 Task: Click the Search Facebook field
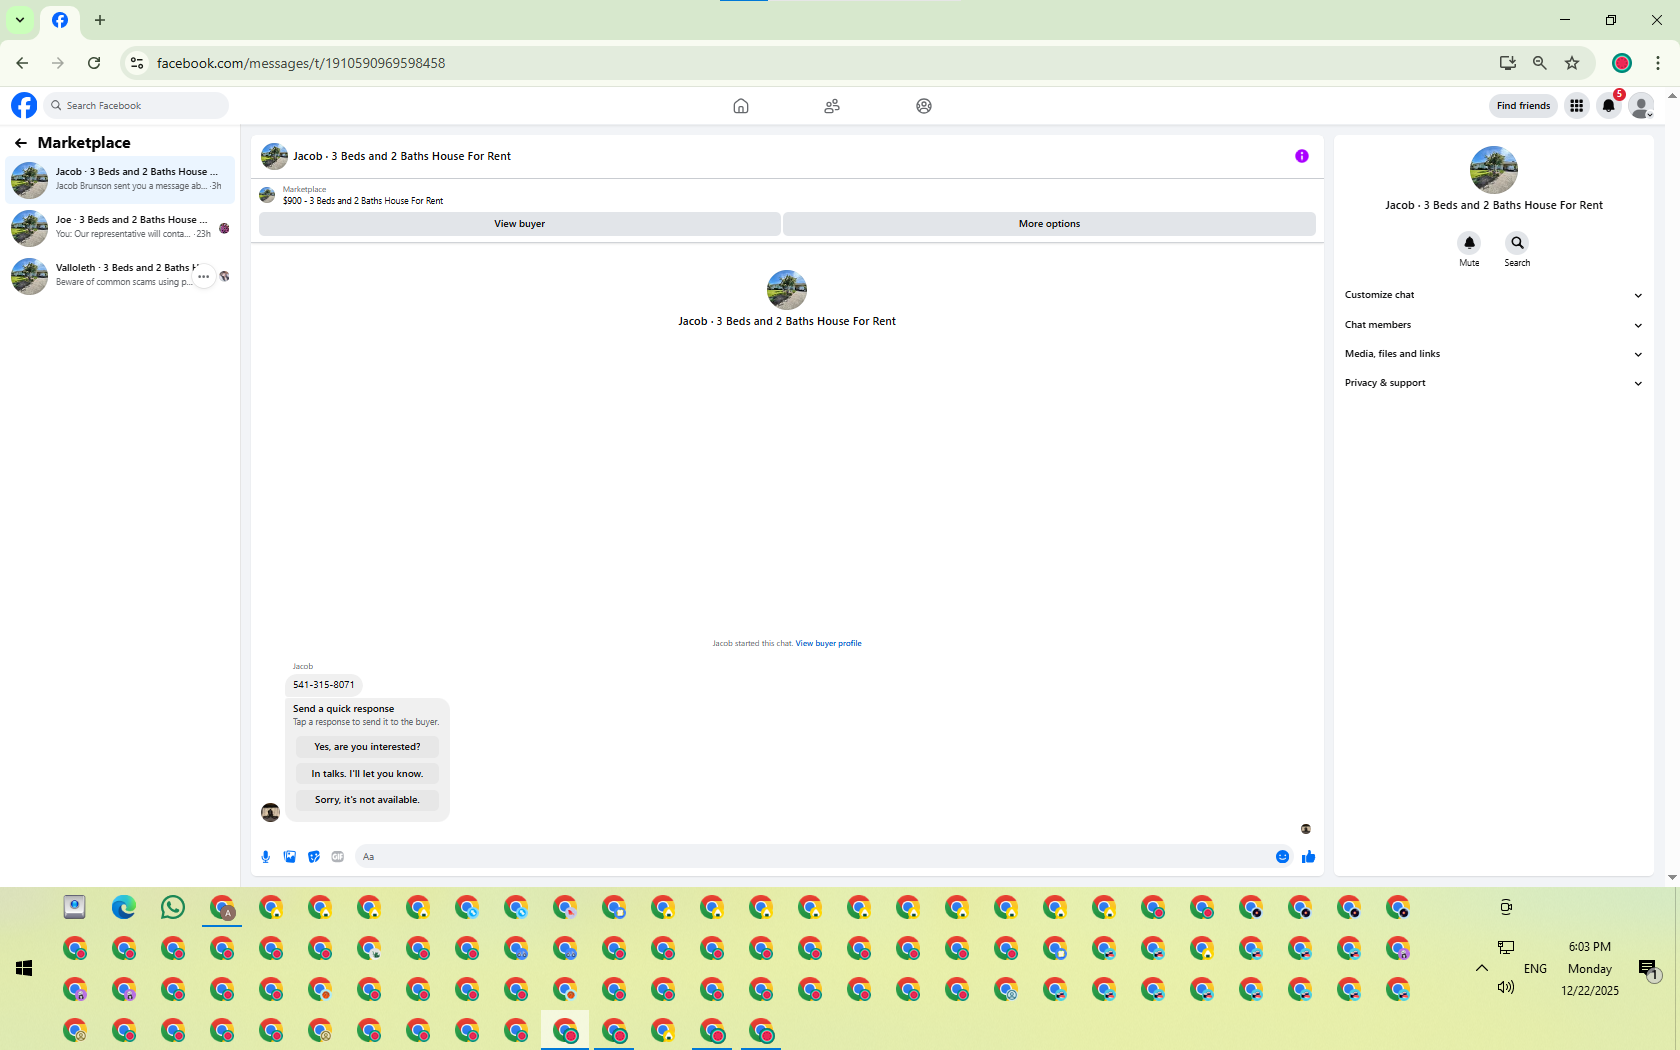click(x=136, y=106)
